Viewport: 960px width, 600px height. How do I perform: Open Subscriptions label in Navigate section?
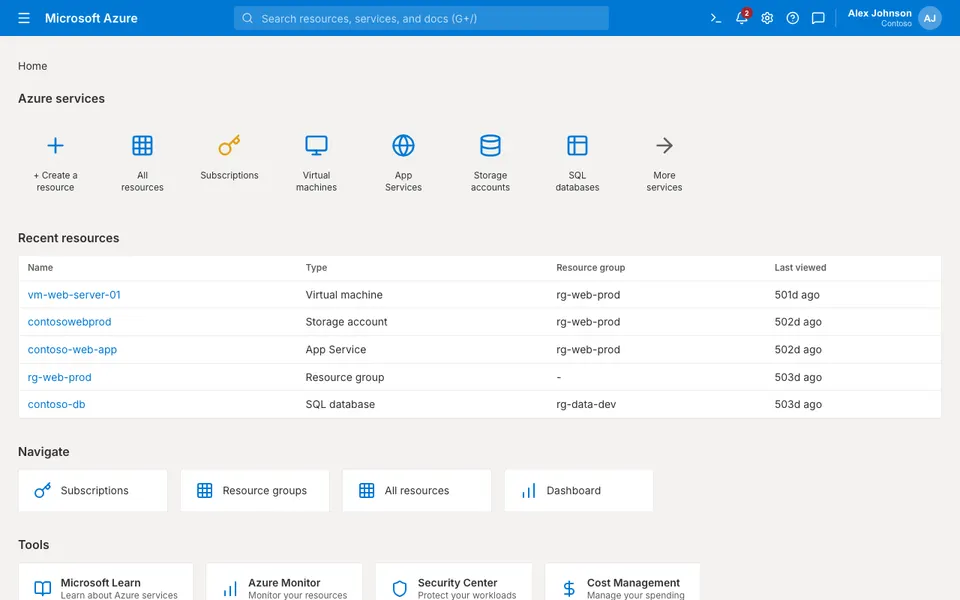click(94, 490)
